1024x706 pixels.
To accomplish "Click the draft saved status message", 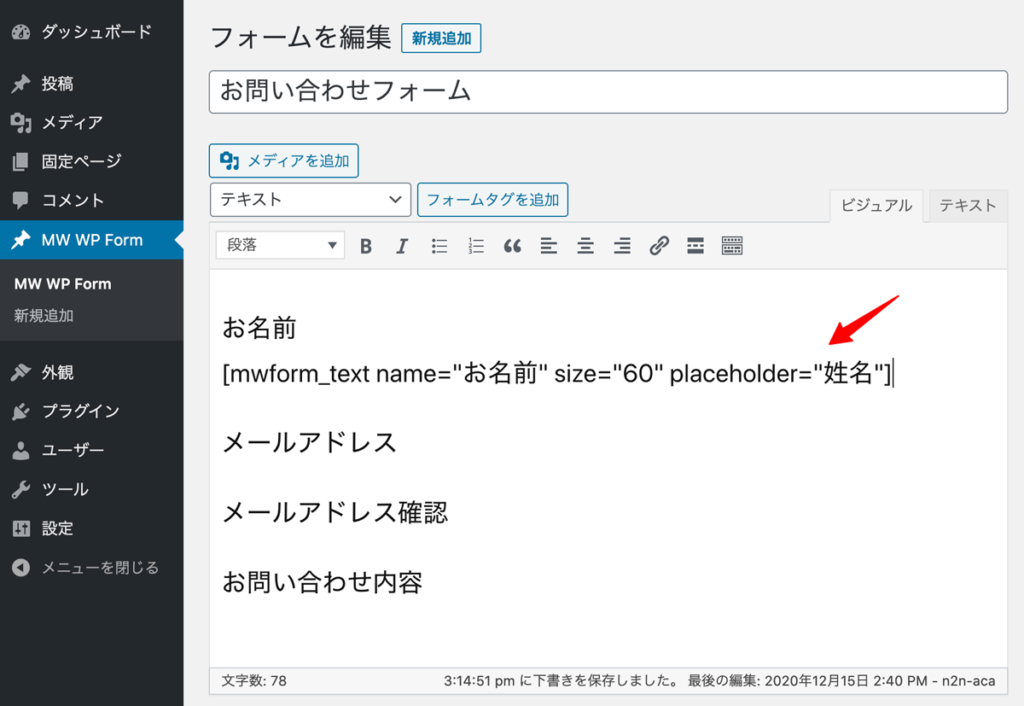I will [562, 681].
